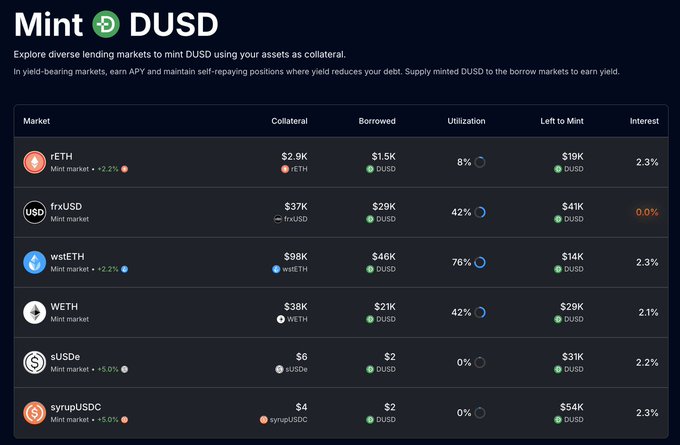This screenshot has height=445, width=680.
Task: Click the 76% utilization ring for wstETH
Action: pyautogui.click(x=480, y=262)
